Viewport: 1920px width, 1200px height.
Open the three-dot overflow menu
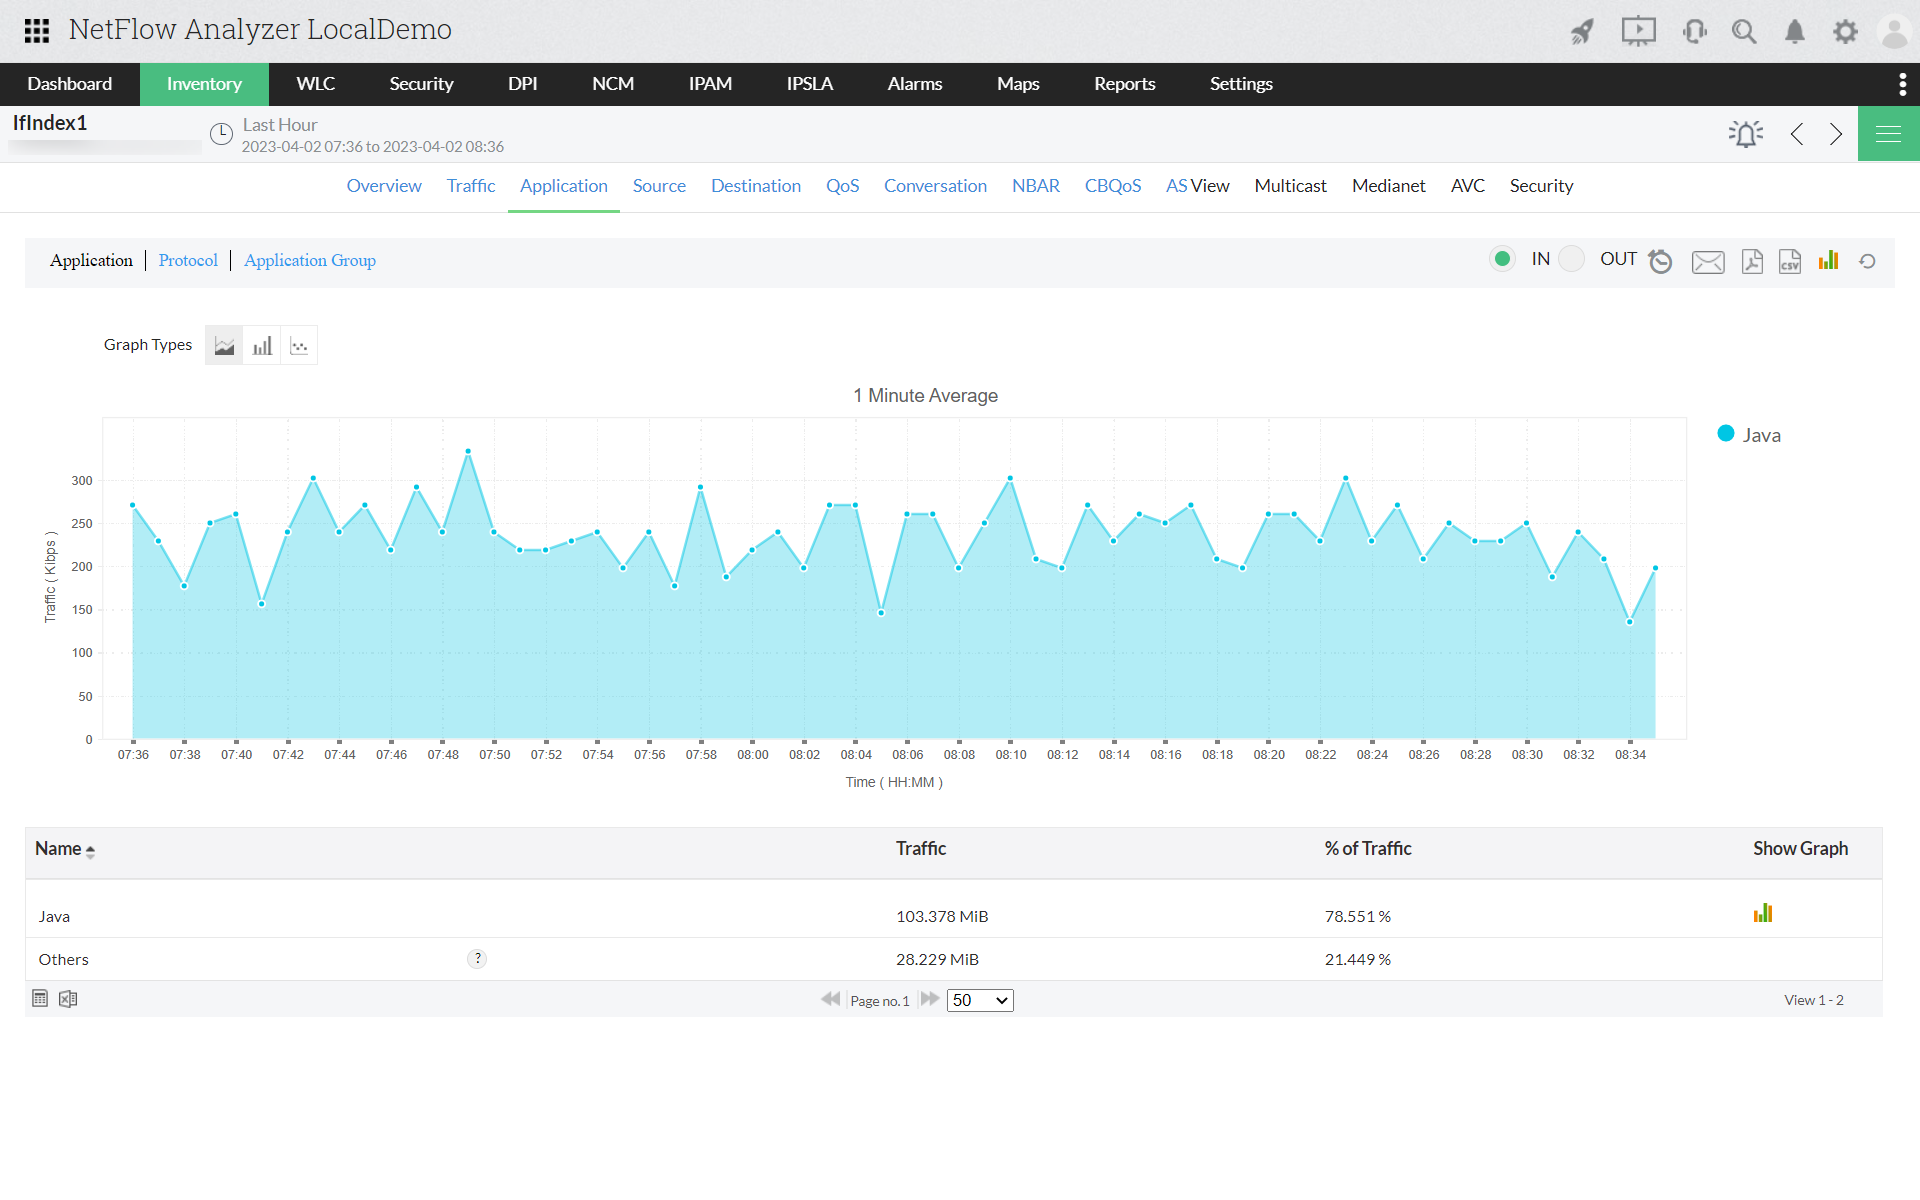point(1902,84)
